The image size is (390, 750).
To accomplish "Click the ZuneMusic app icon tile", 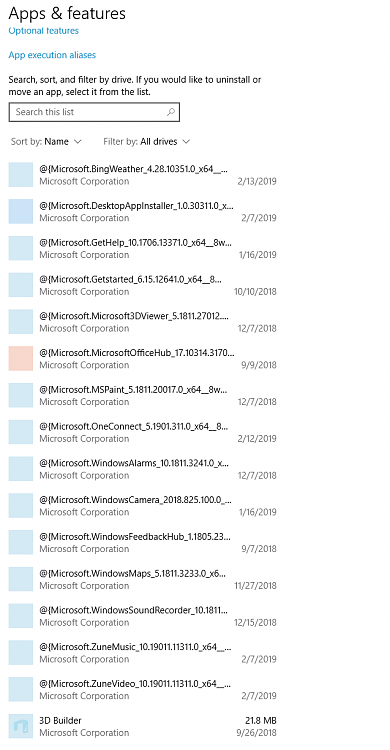I will (21, 652).
